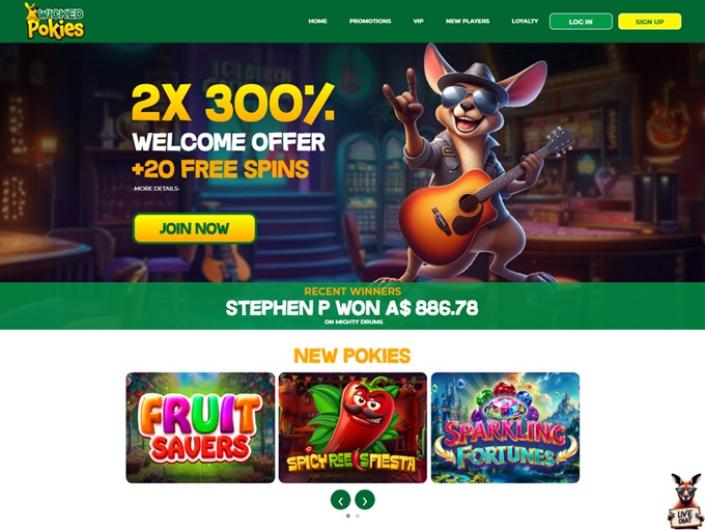The image size is (705, 530).
Task: Open the kangaroo Live Chat icon
Action: pos(686,500)
